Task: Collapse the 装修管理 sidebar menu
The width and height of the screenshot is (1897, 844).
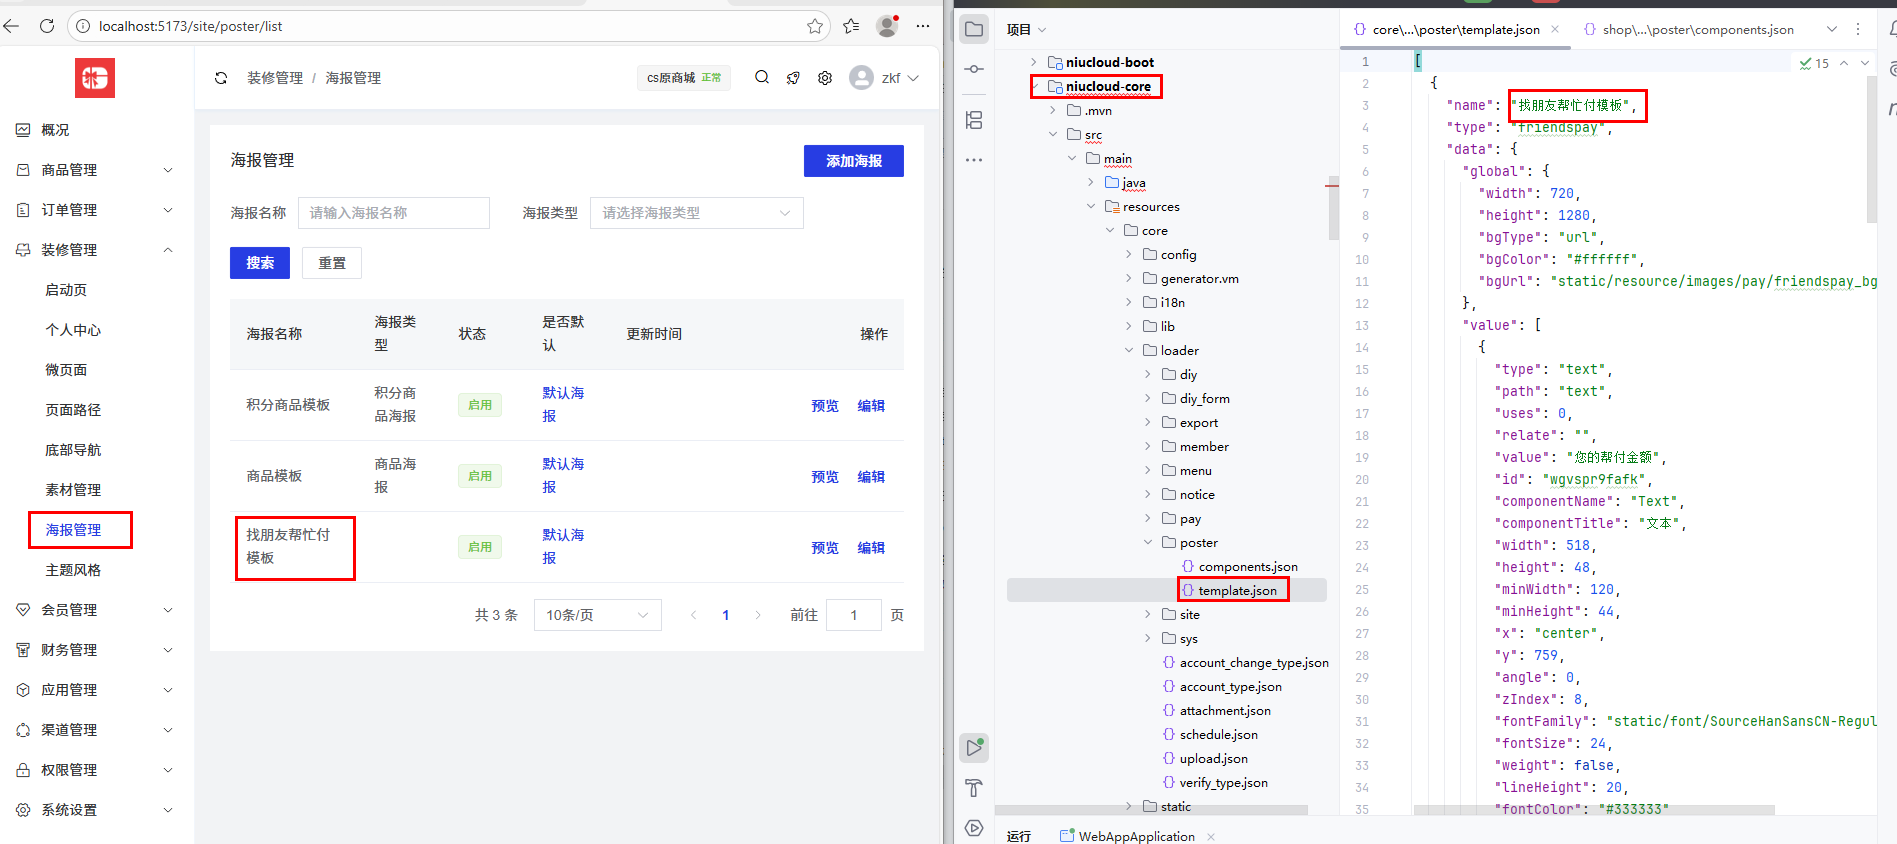Action: click(x=168, y=250)
